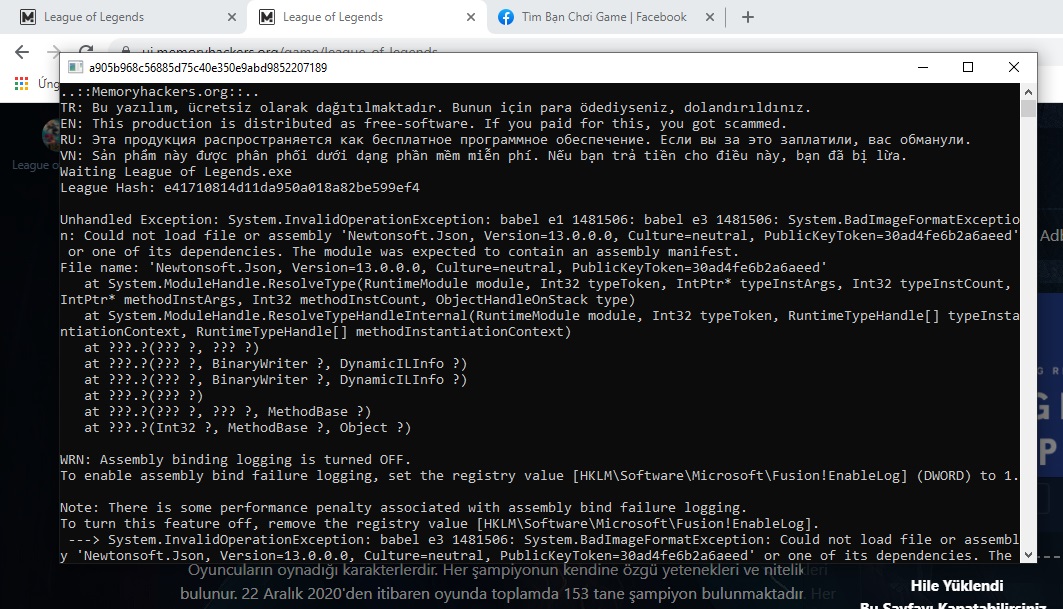Close the console window
1063x609 pixels.
[x=1014, y=67]
